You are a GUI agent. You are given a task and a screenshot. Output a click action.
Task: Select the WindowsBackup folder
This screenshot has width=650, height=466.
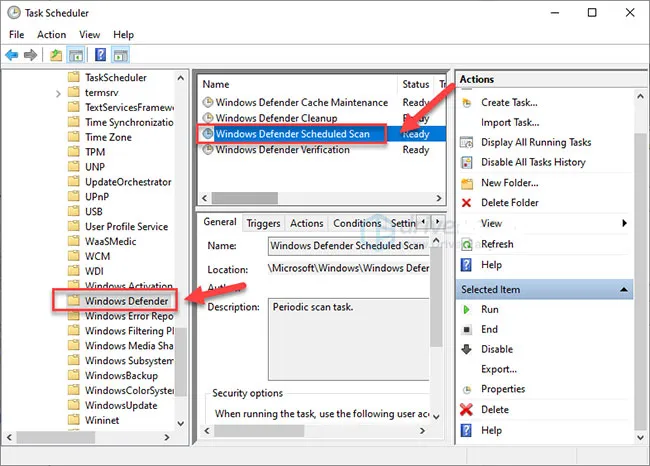pyautogui.click(x=121, y=376)
